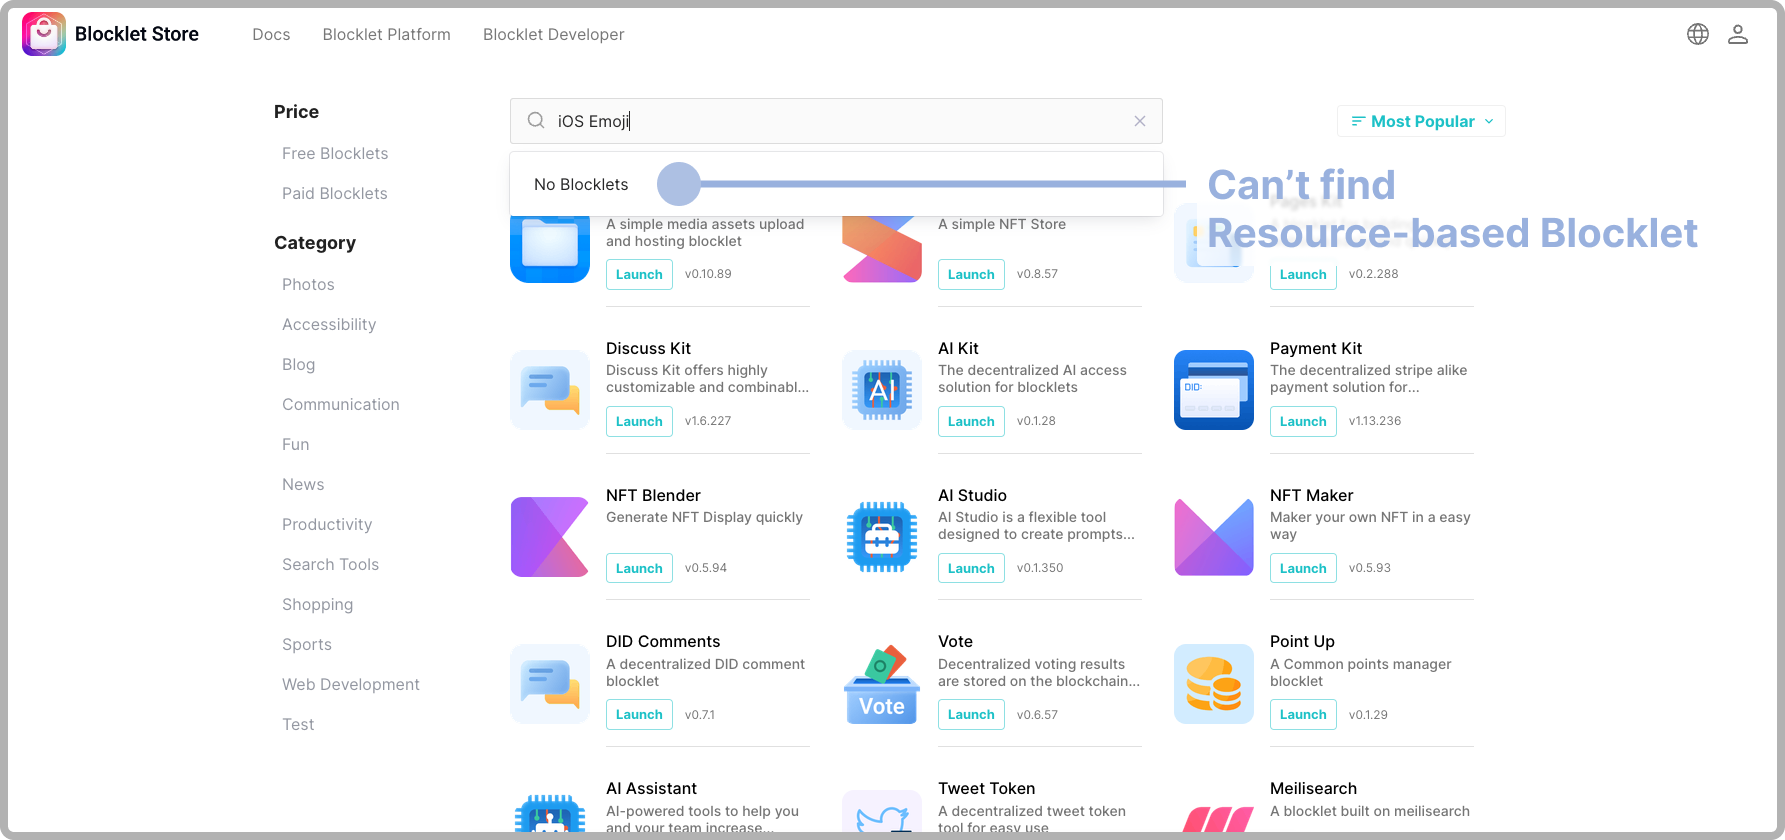
Task: Click the Point Up coins icon
Action: pos(1213,684)
